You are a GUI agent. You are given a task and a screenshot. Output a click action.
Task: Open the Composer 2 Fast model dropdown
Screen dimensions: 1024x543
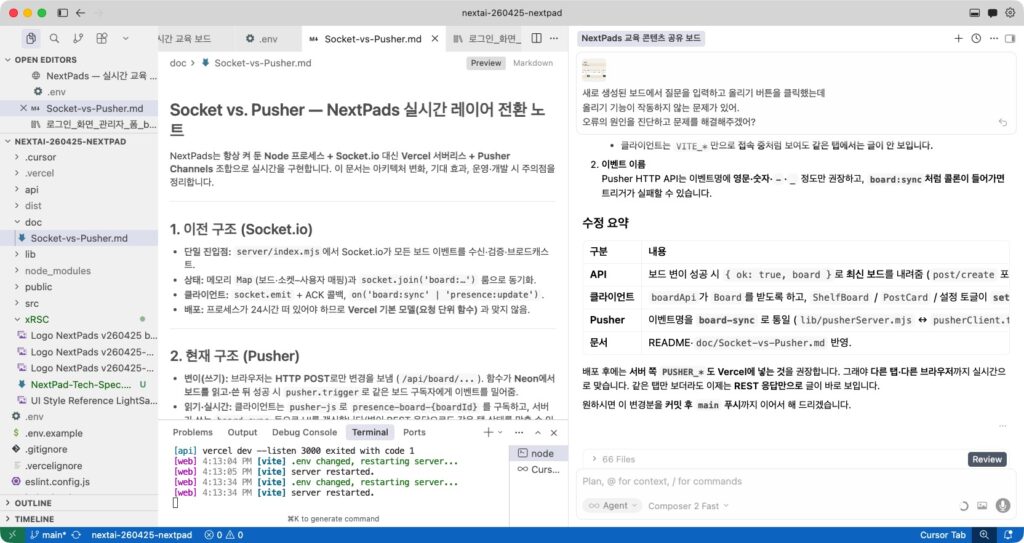click(x=688, y=506)
